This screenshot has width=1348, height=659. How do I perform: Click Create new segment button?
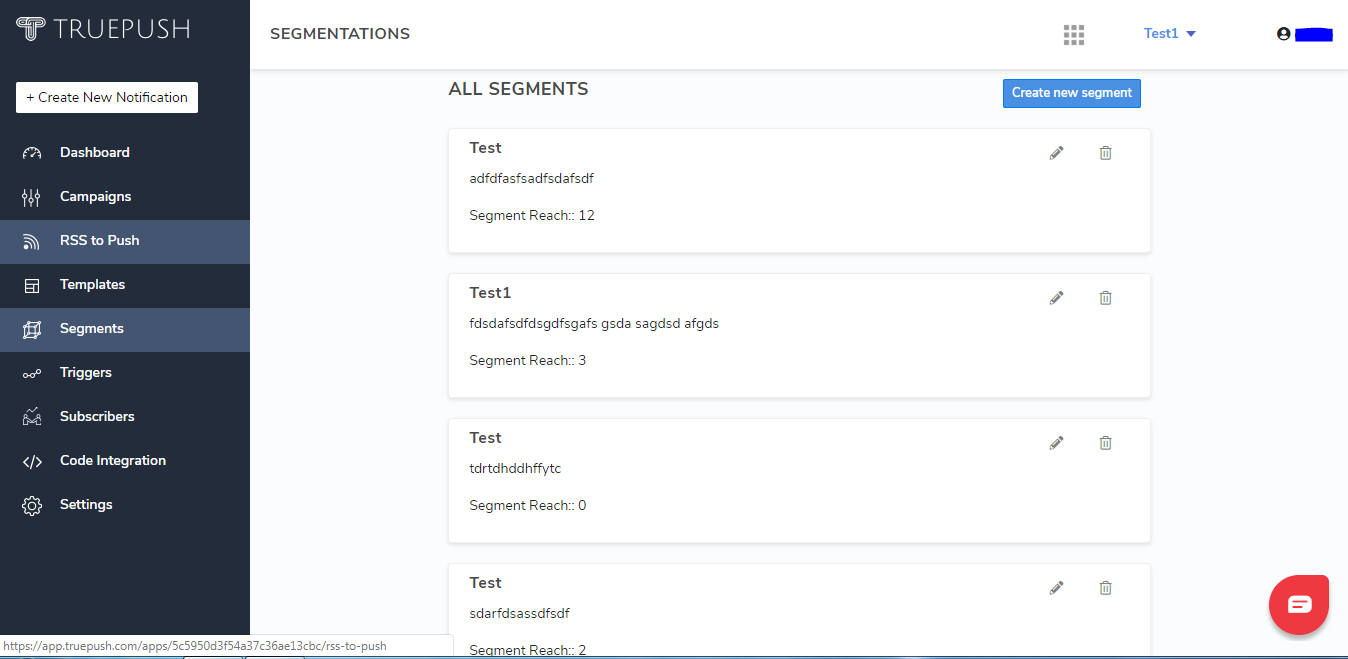1071,93
